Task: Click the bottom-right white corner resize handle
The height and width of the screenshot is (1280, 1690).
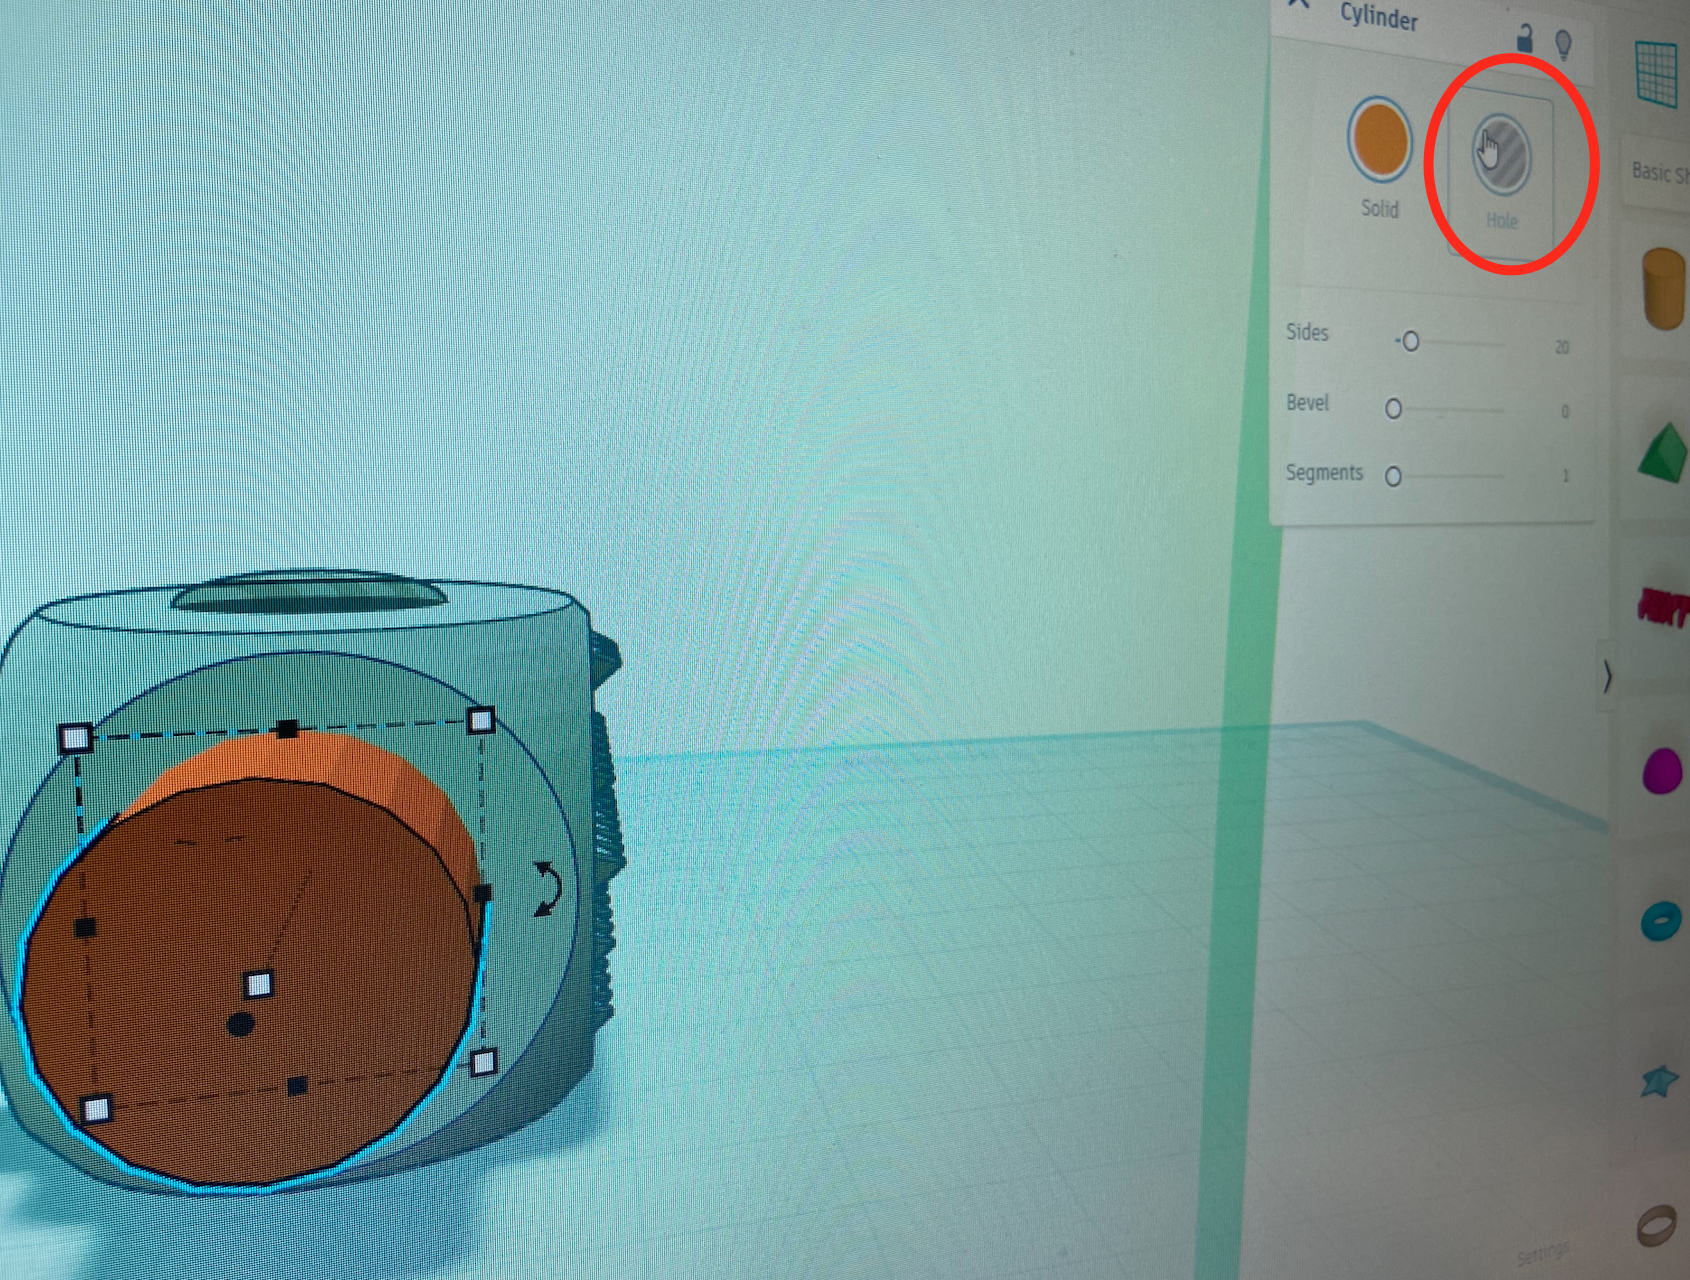Action: [484, 1062]
